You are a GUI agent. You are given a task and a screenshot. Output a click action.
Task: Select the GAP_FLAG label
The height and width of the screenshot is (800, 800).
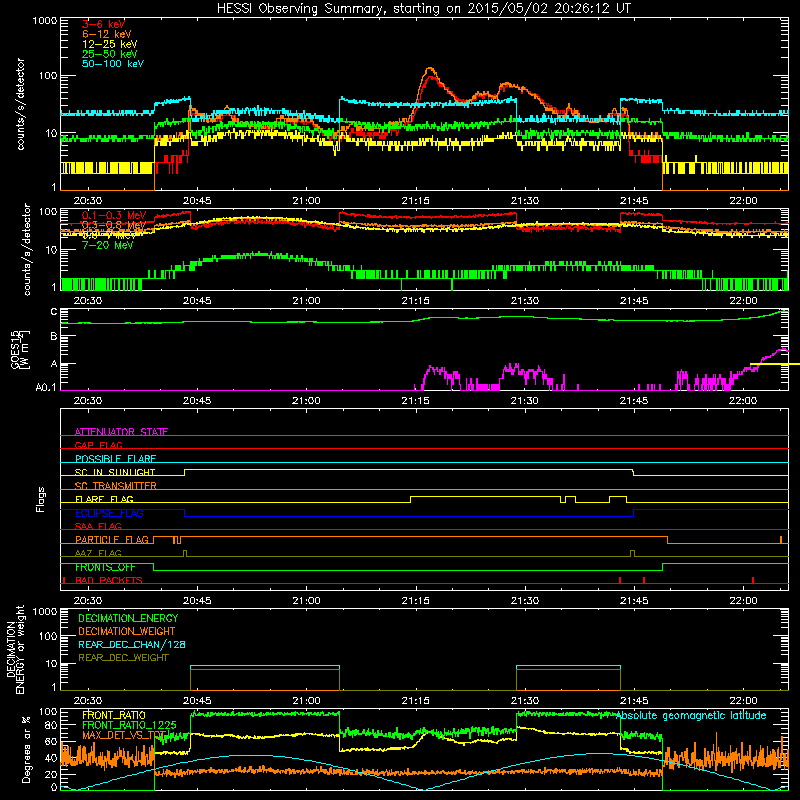[98, 445]
